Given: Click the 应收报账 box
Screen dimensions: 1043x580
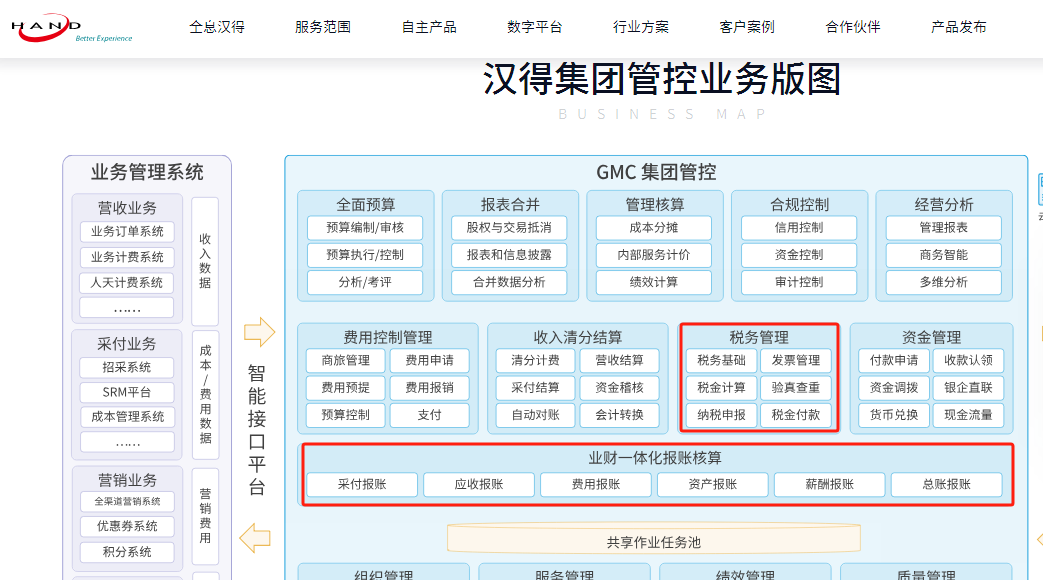Looking at the screenshot, I should [479, 484].
